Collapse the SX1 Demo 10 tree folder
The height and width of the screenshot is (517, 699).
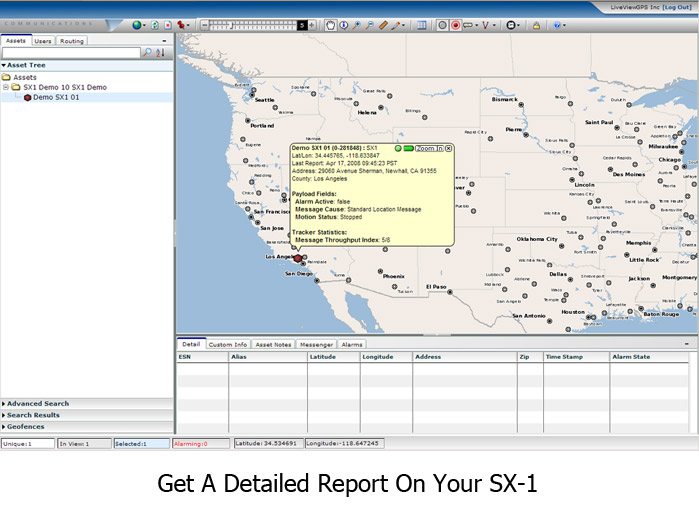6,87
